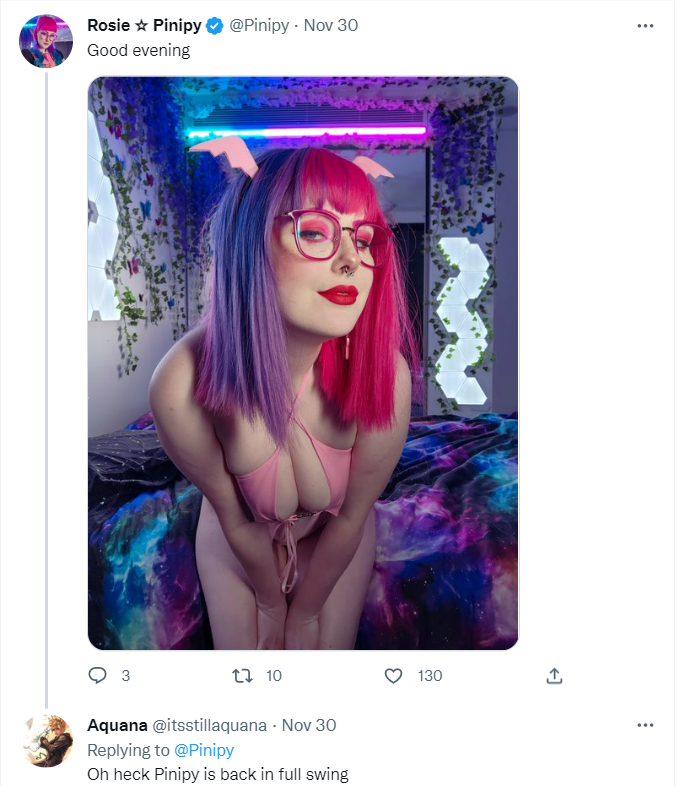
Task: Click the blue verified badge next to Pinipy
Action: click(214, 26)
